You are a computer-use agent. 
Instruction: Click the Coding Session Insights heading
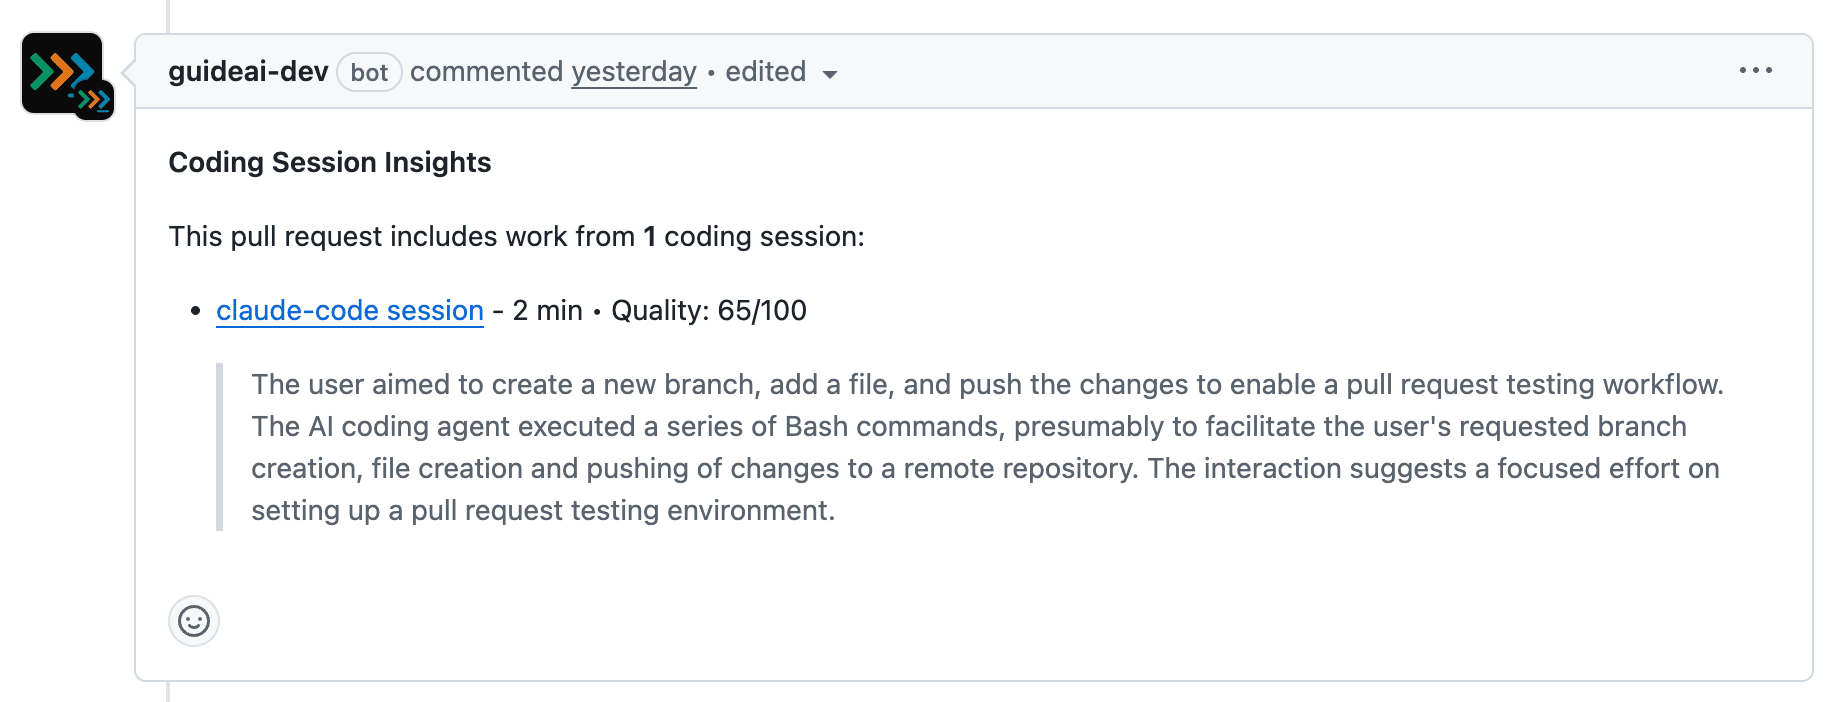tap(329, 162)
